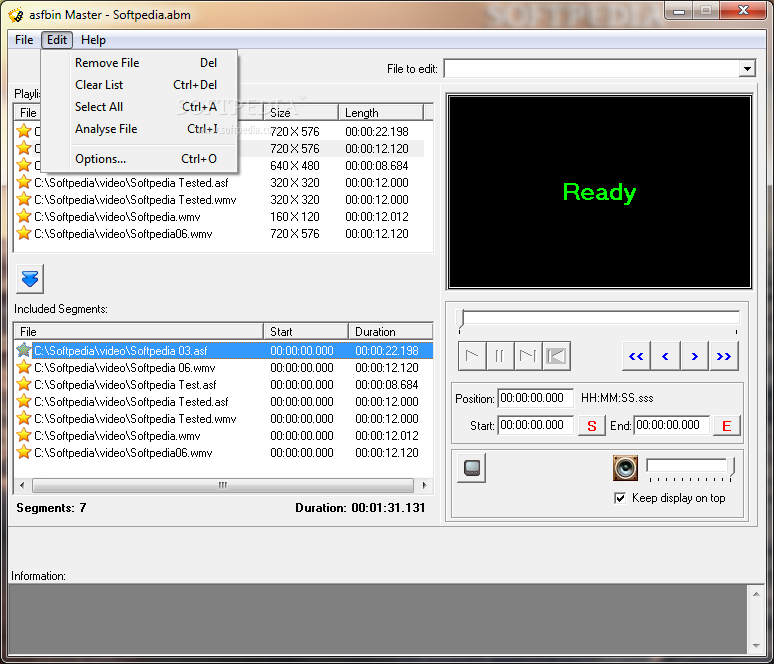This screenshot has height=664, width=774.
Task: Click the video seek slider handle
Action: 462,319
